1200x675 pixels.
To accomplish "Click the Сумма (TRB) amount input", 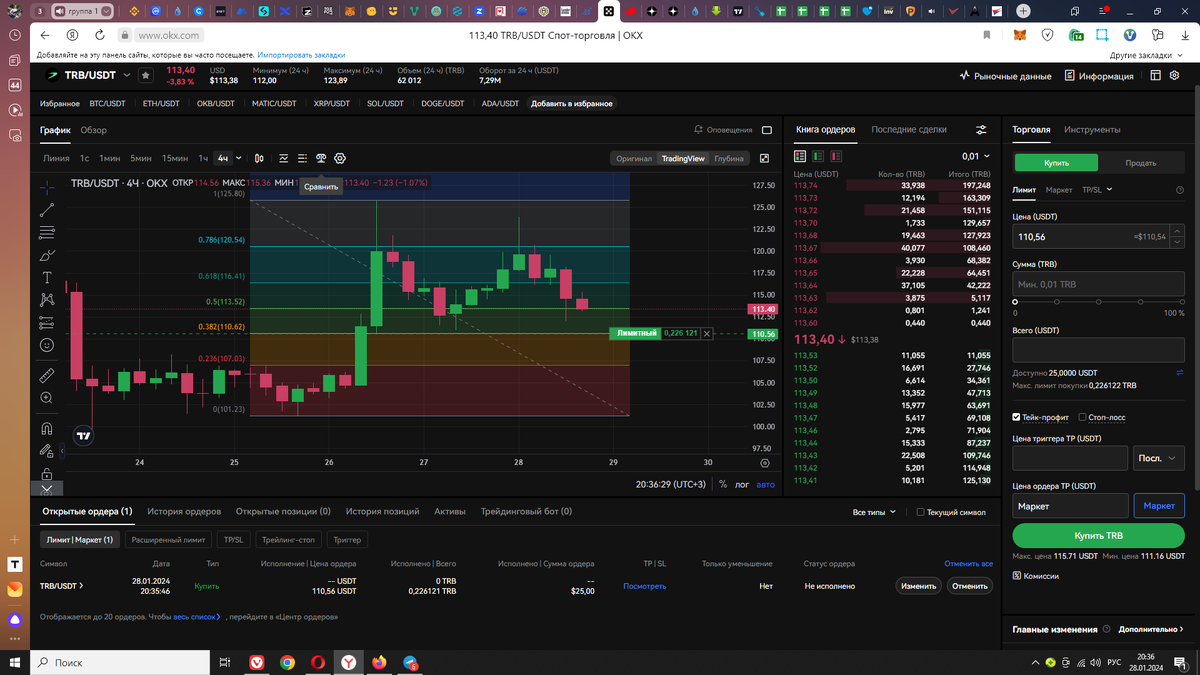I will coord(1098,284).
